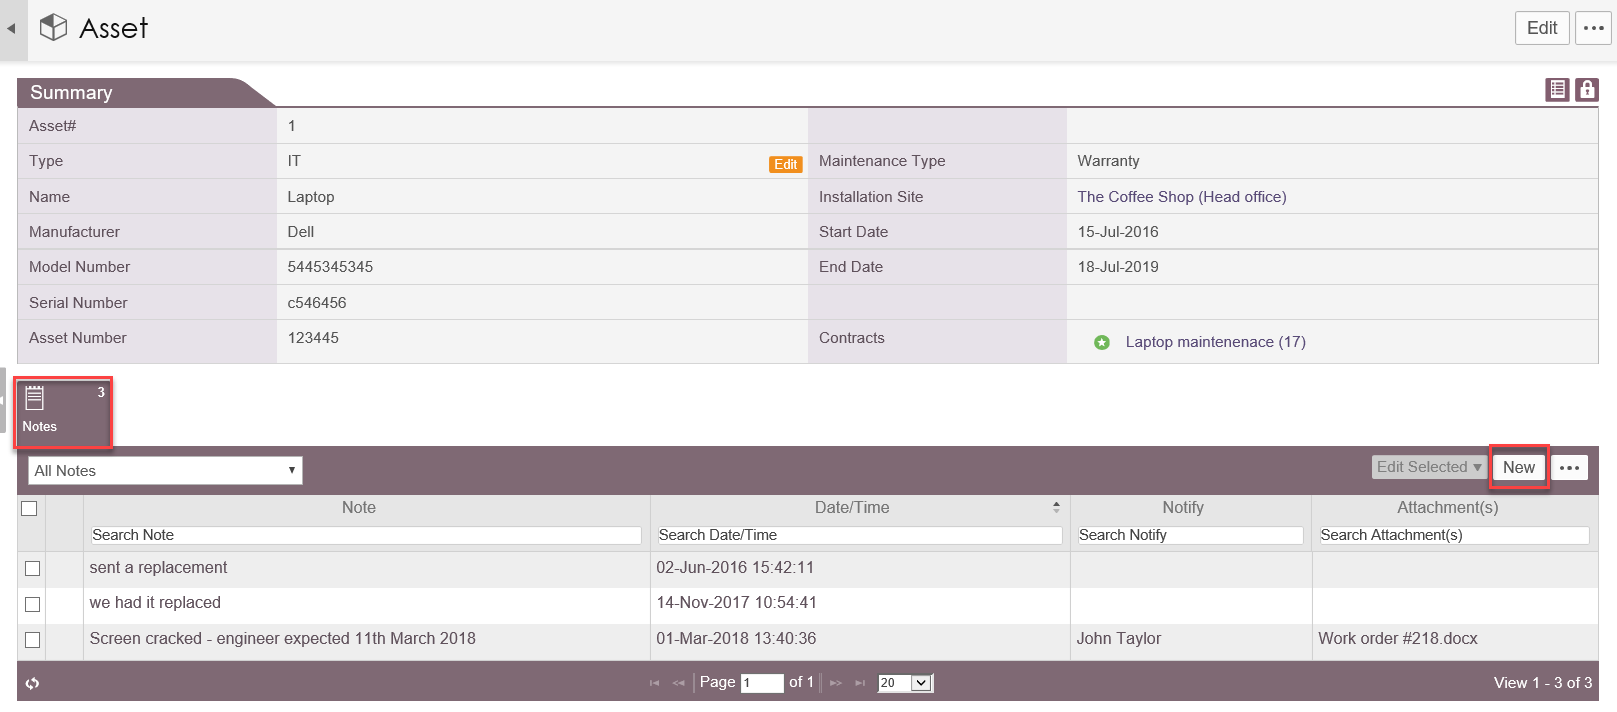Toggle the select-all notes checkbox
Viewport: 1617px width, 712px height.
pyautogui.click(x=30, y=509)
